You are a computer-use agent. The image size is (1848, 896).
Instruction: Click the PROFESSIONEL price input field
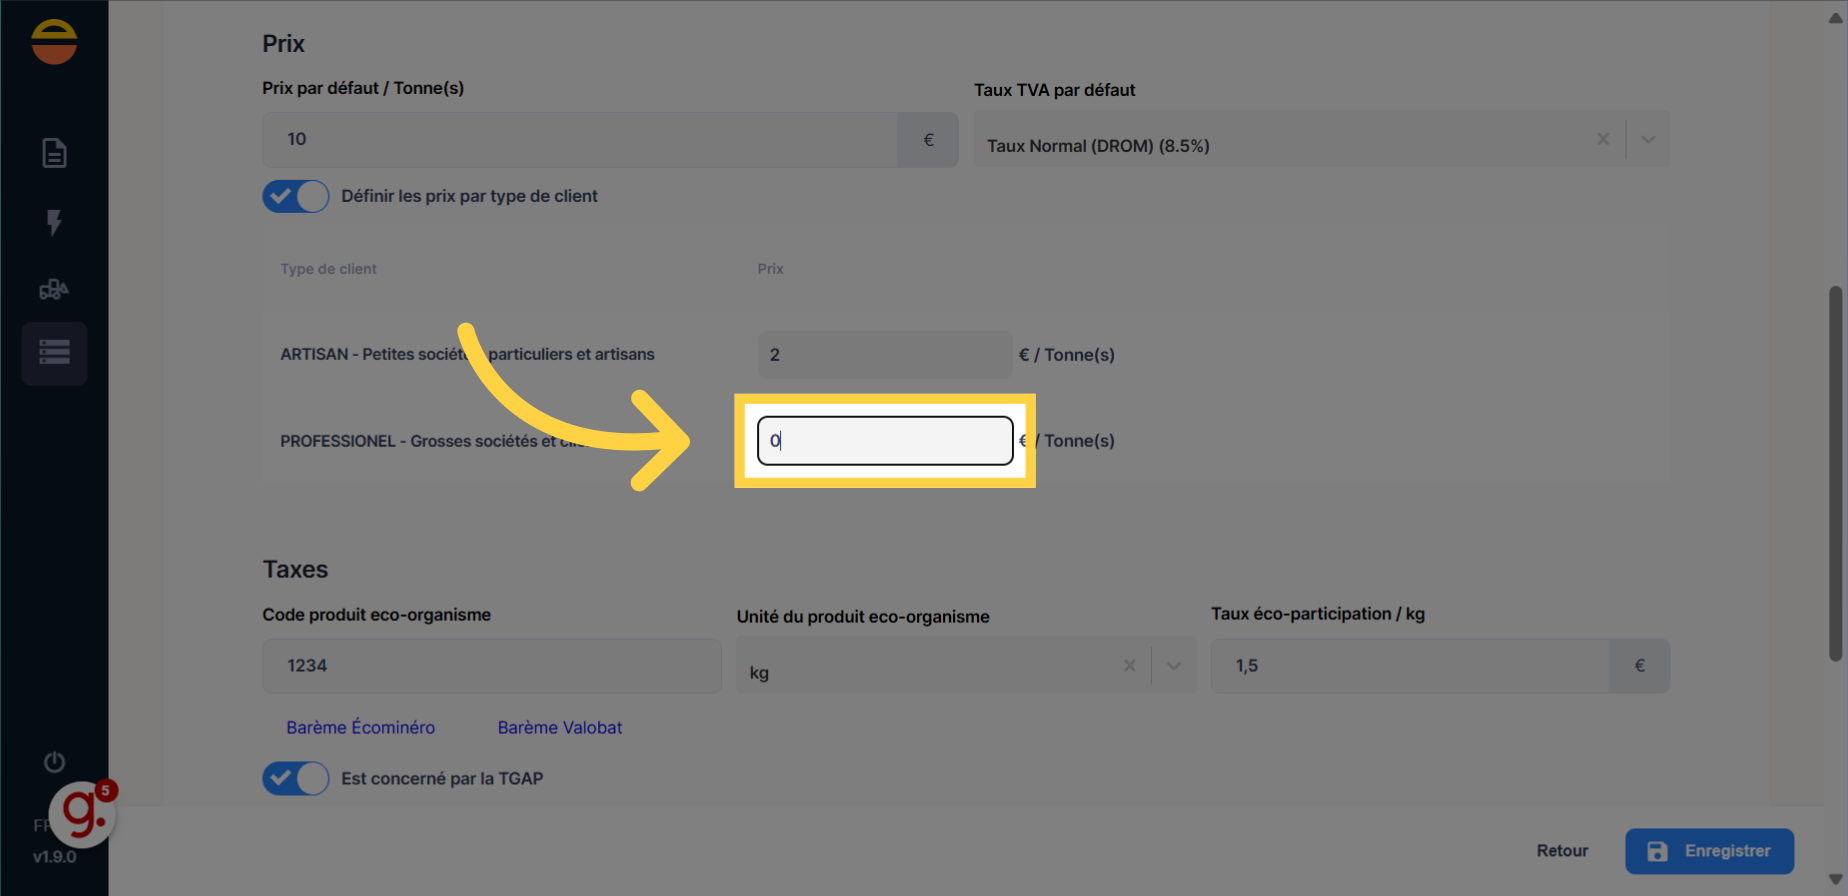(x=884, y=440)
